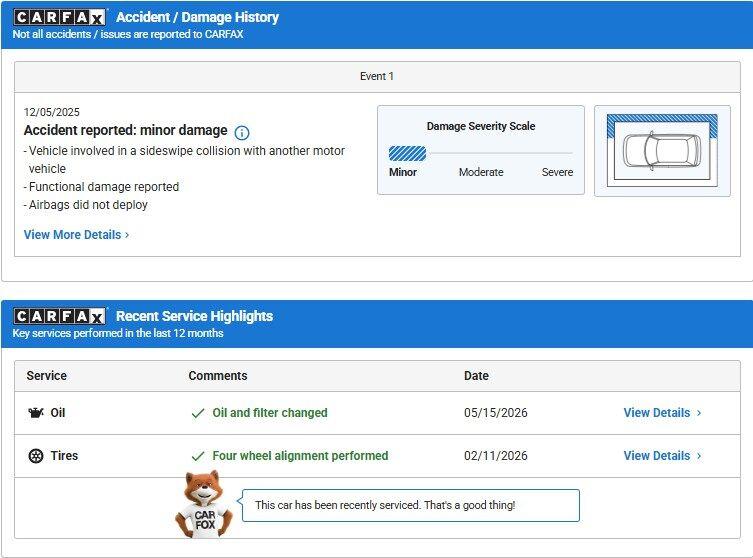Click 'Key services performed in the last 12 months'
The width and height of the screenshot is (753, 558).
(118, 333)
